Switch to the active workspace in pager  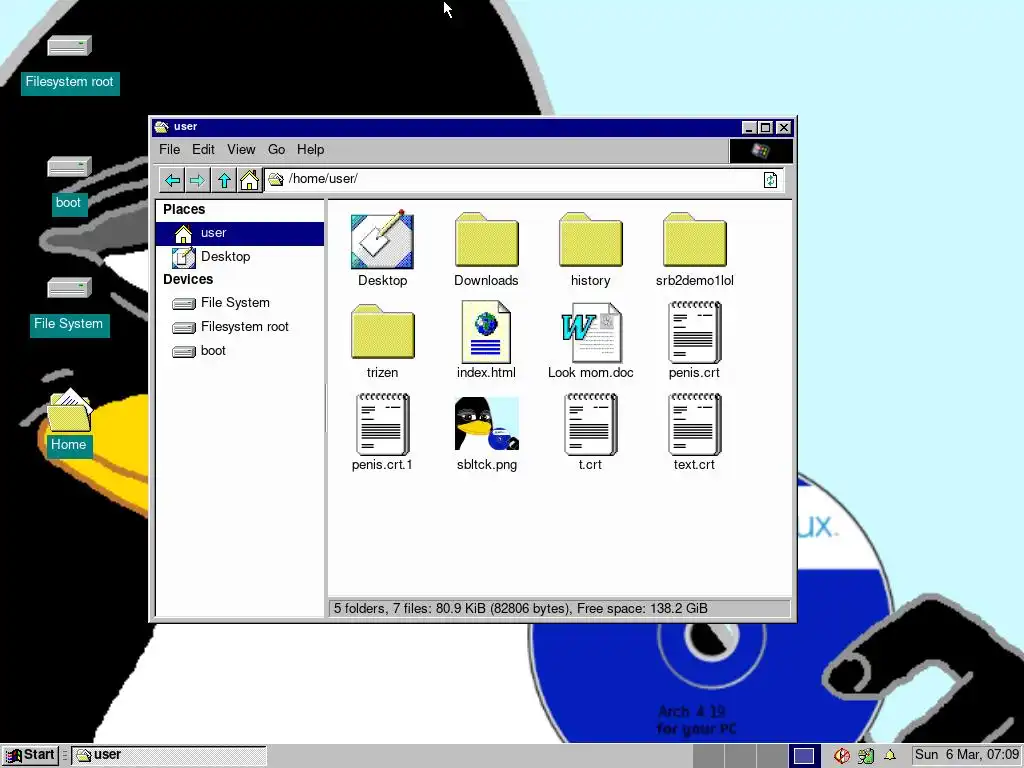(x=803, y=756)
